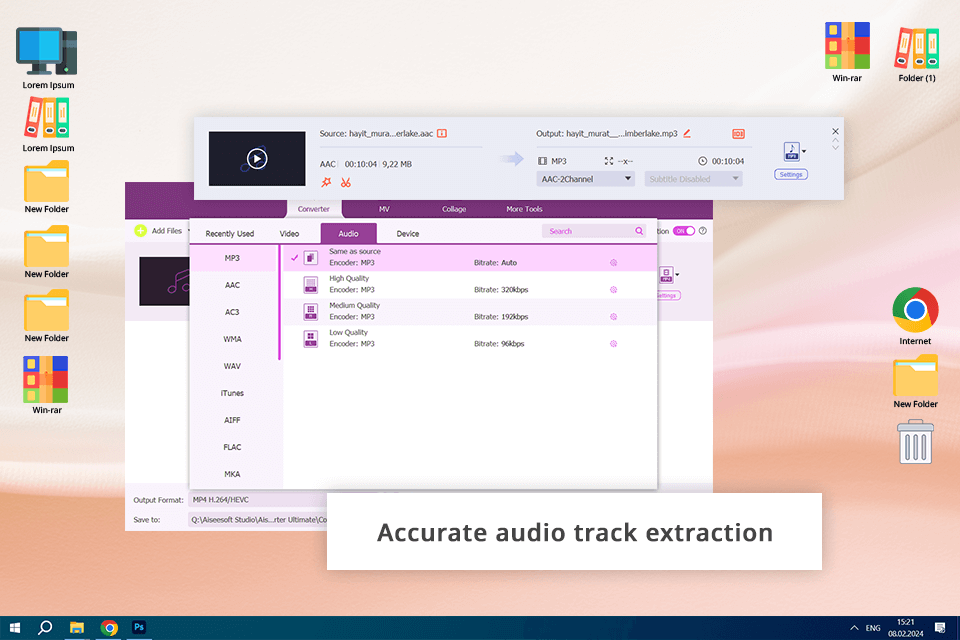Screen dimensions: 960x640
Task: Open the Collage tab
Action: click(454, 209)
